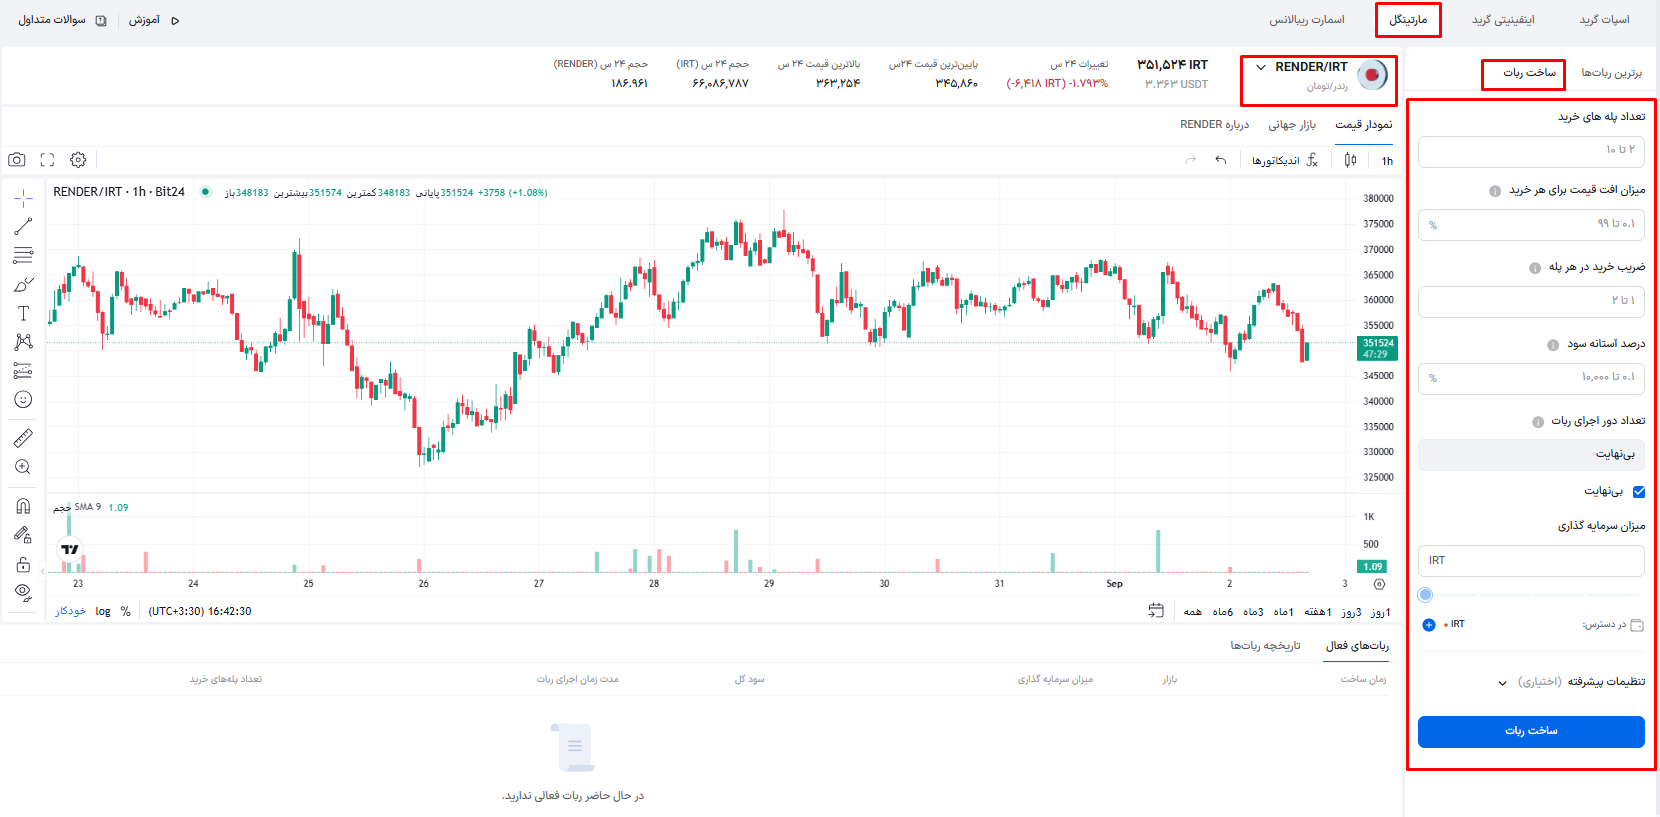Click the investment amount slider handle
Image resolution: width=1660 pixels, height=817 pixels.
1426,595
